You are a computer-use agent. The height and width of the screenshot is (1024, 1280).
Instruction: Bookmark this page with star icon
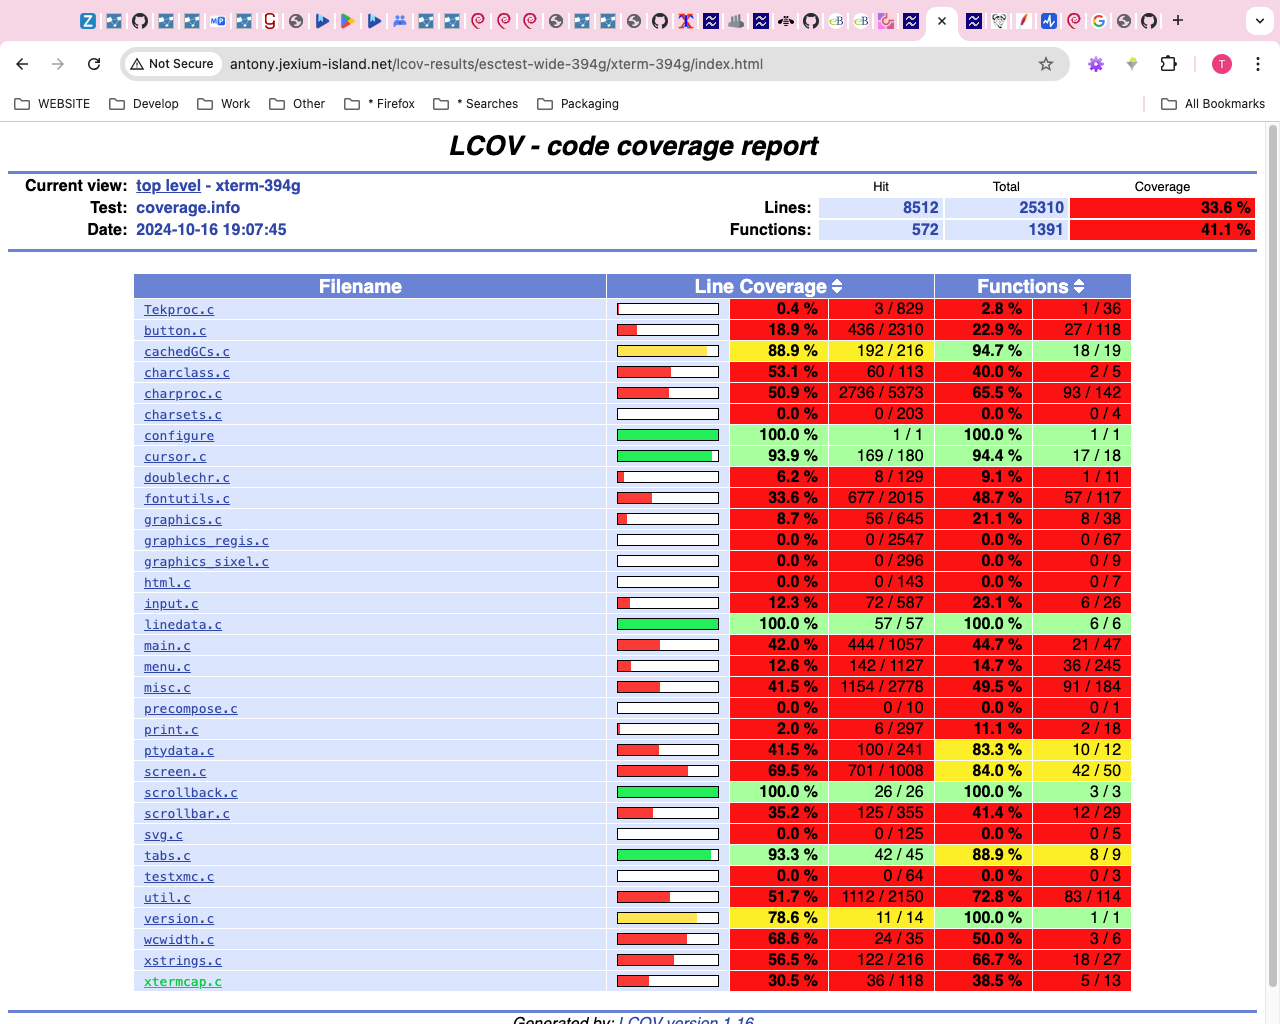click(1046, 64)
